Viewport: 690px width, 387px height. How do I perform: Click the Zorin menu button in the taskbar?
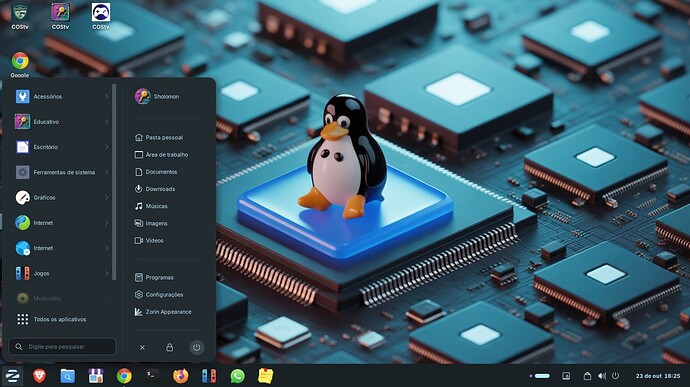pos(12,376)
